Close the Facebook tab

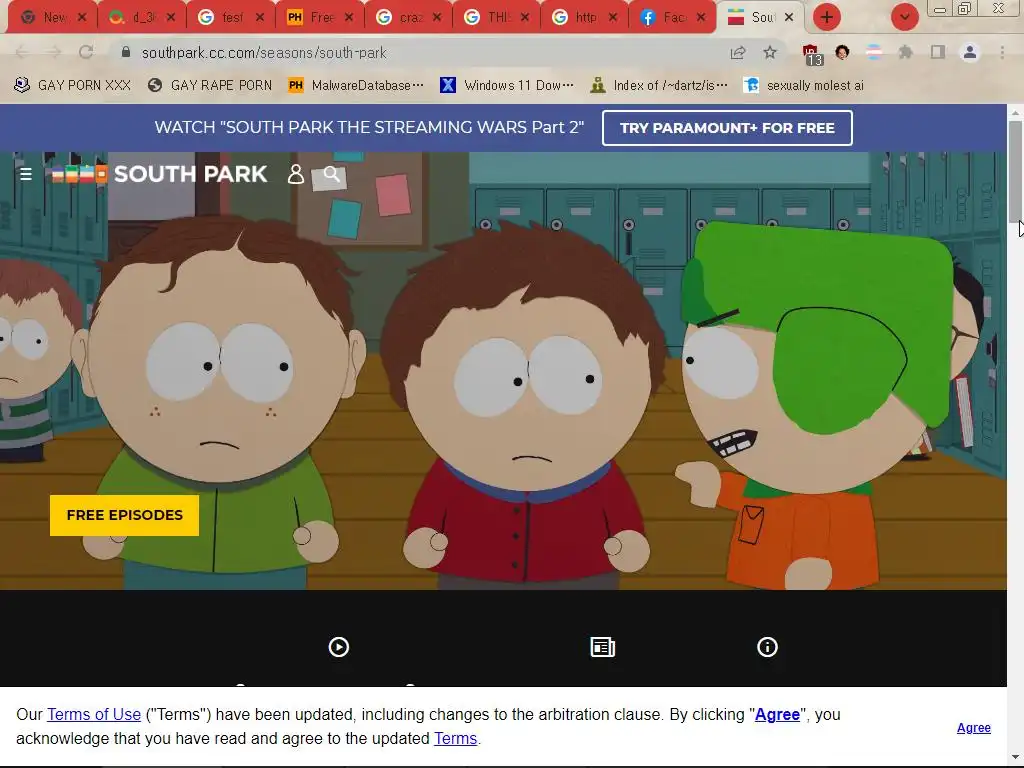coord(701,17)
